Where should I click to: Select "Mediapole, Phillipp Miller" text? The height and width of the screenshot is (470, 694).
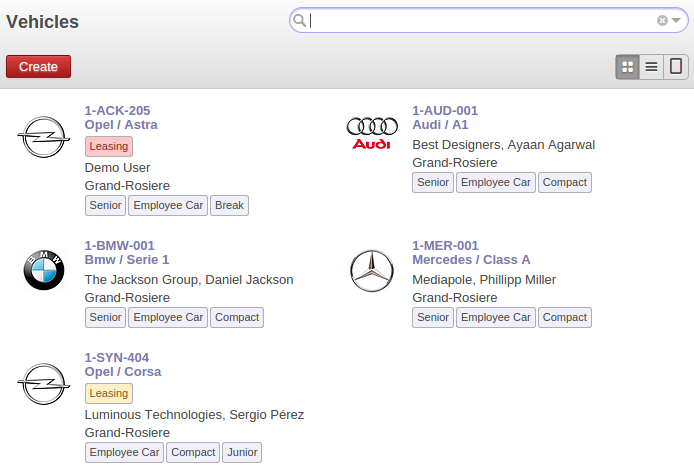pos(484,280)
